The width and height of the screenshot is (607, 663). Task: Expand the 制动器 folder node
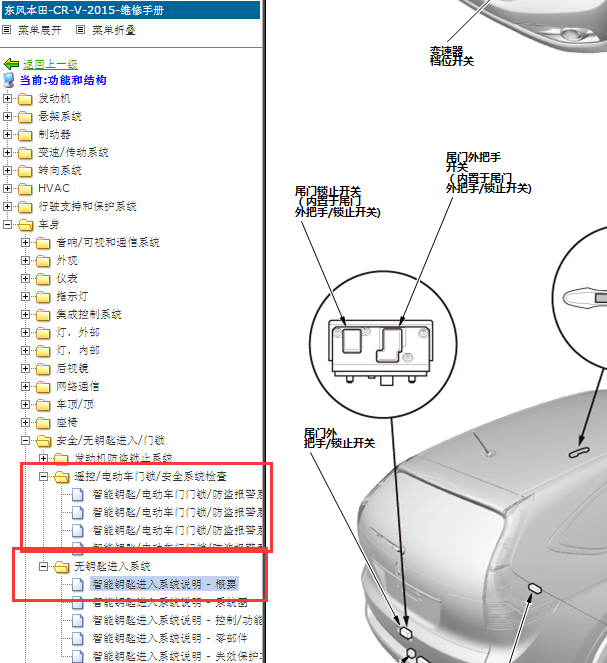(7, 134)
